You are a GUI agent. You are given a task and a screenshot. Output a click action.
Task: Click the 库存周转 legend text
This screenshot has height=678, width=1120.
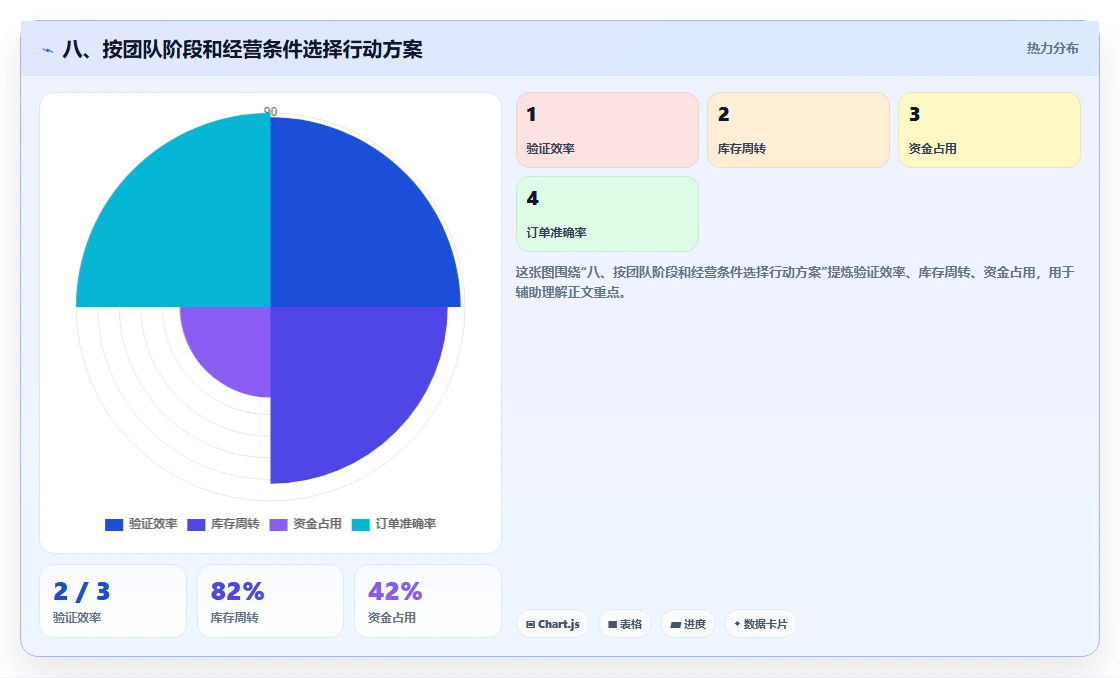[x=235, y=524]
